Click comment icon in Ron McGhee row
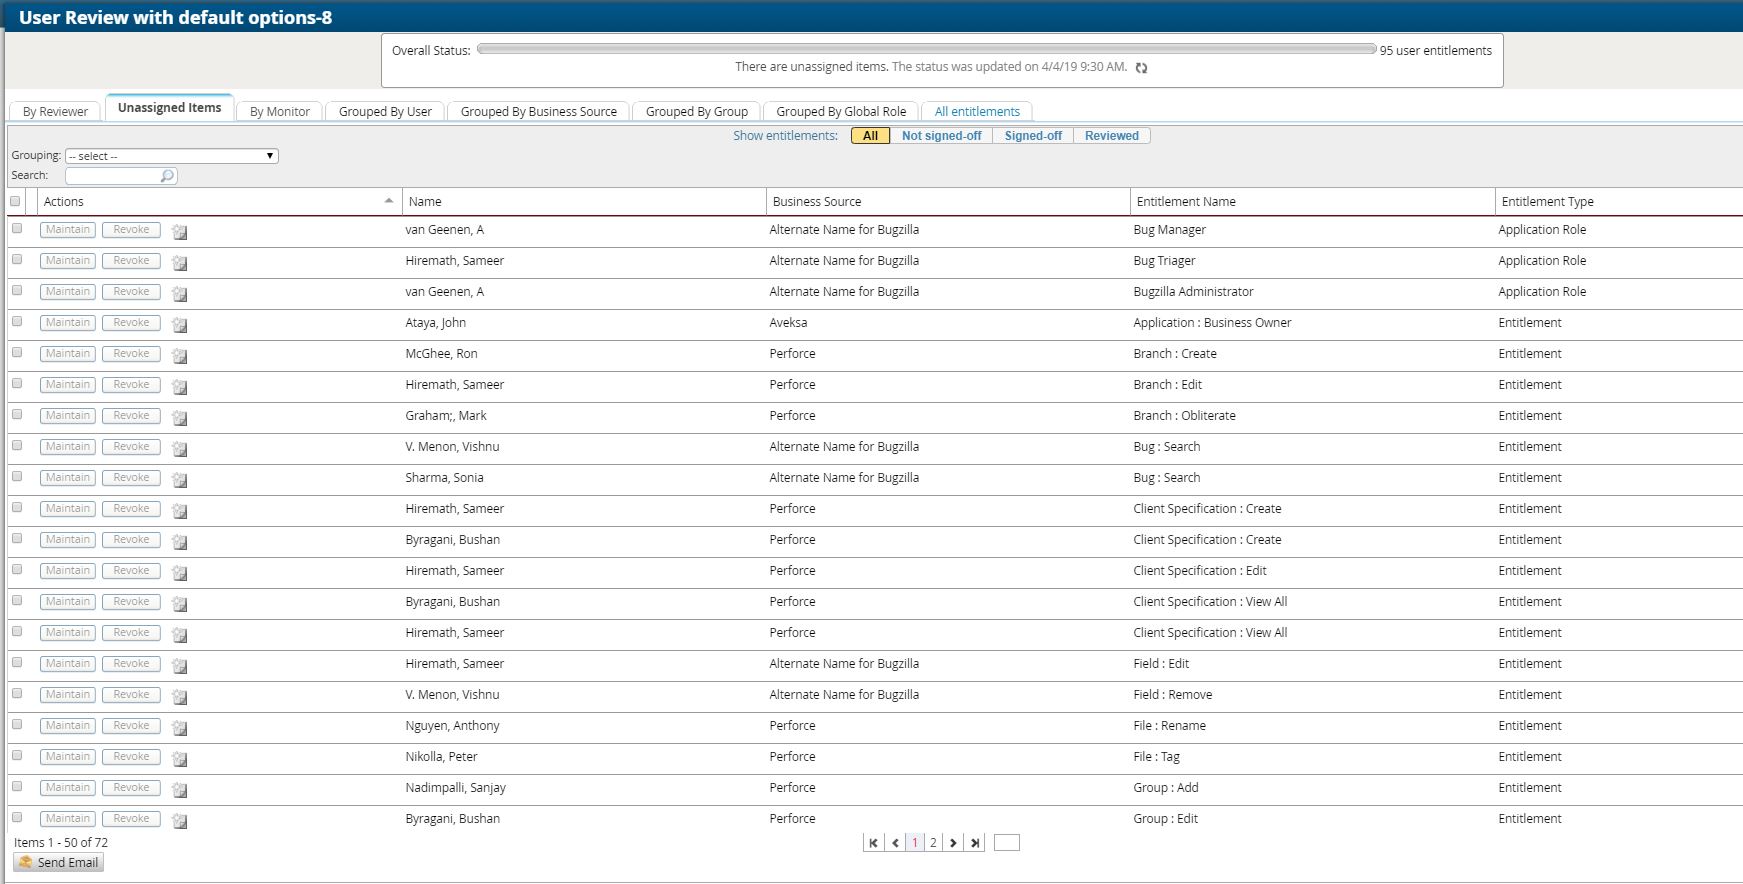1743x884 pixels. 179,356
